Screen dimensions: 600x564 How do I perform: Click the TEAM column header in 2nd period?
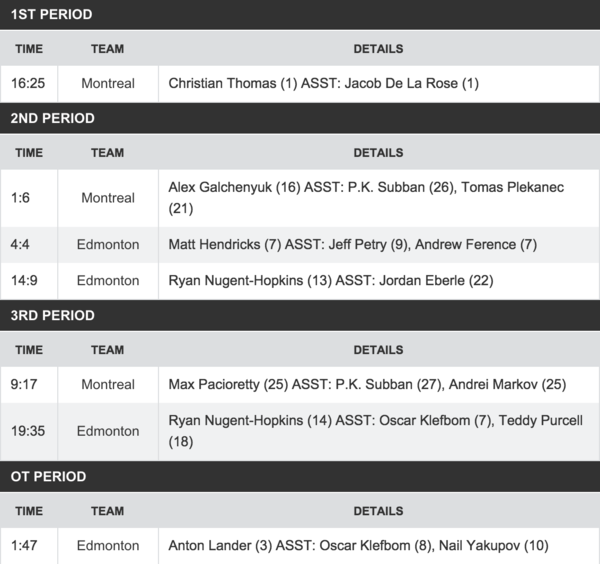[x=108, y=153]
